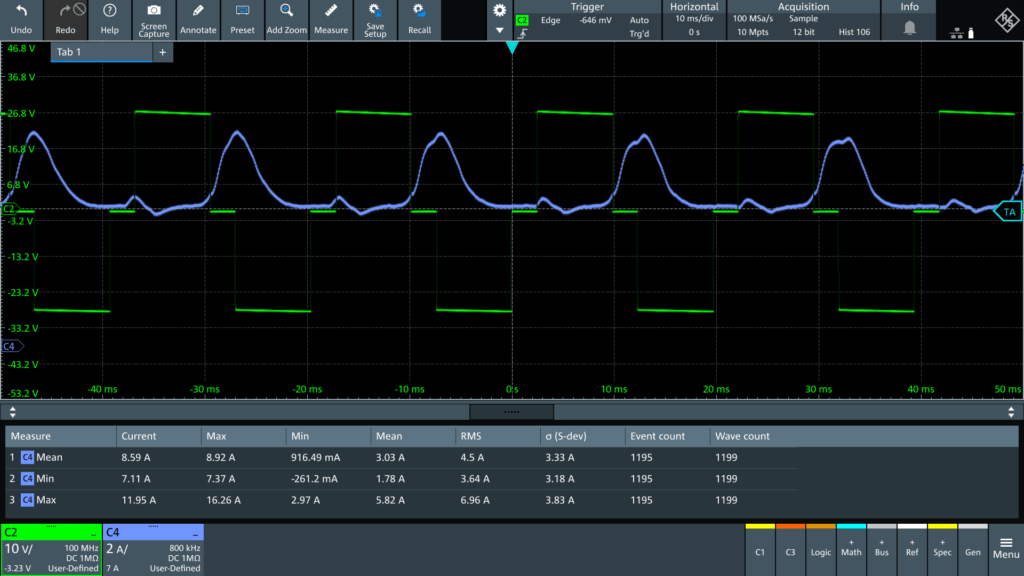Take a Screen Capture
Viewport: 1024px width, 576px height.
pyautogui.click(x=154, y=10)
